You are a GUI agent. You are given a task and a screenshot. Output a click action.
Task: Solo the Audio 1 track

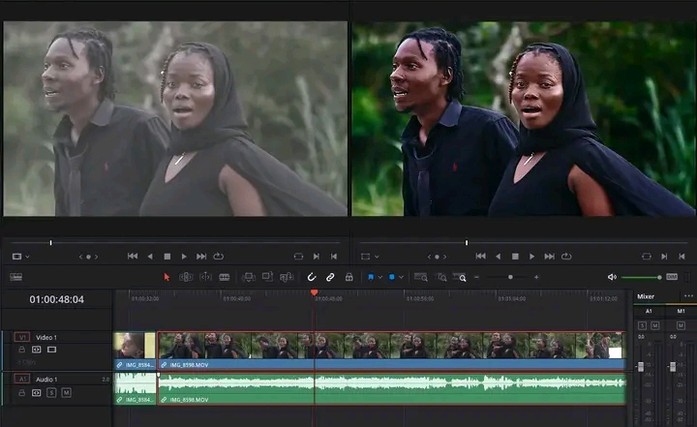pyautogui.click(x=52, y=393)
